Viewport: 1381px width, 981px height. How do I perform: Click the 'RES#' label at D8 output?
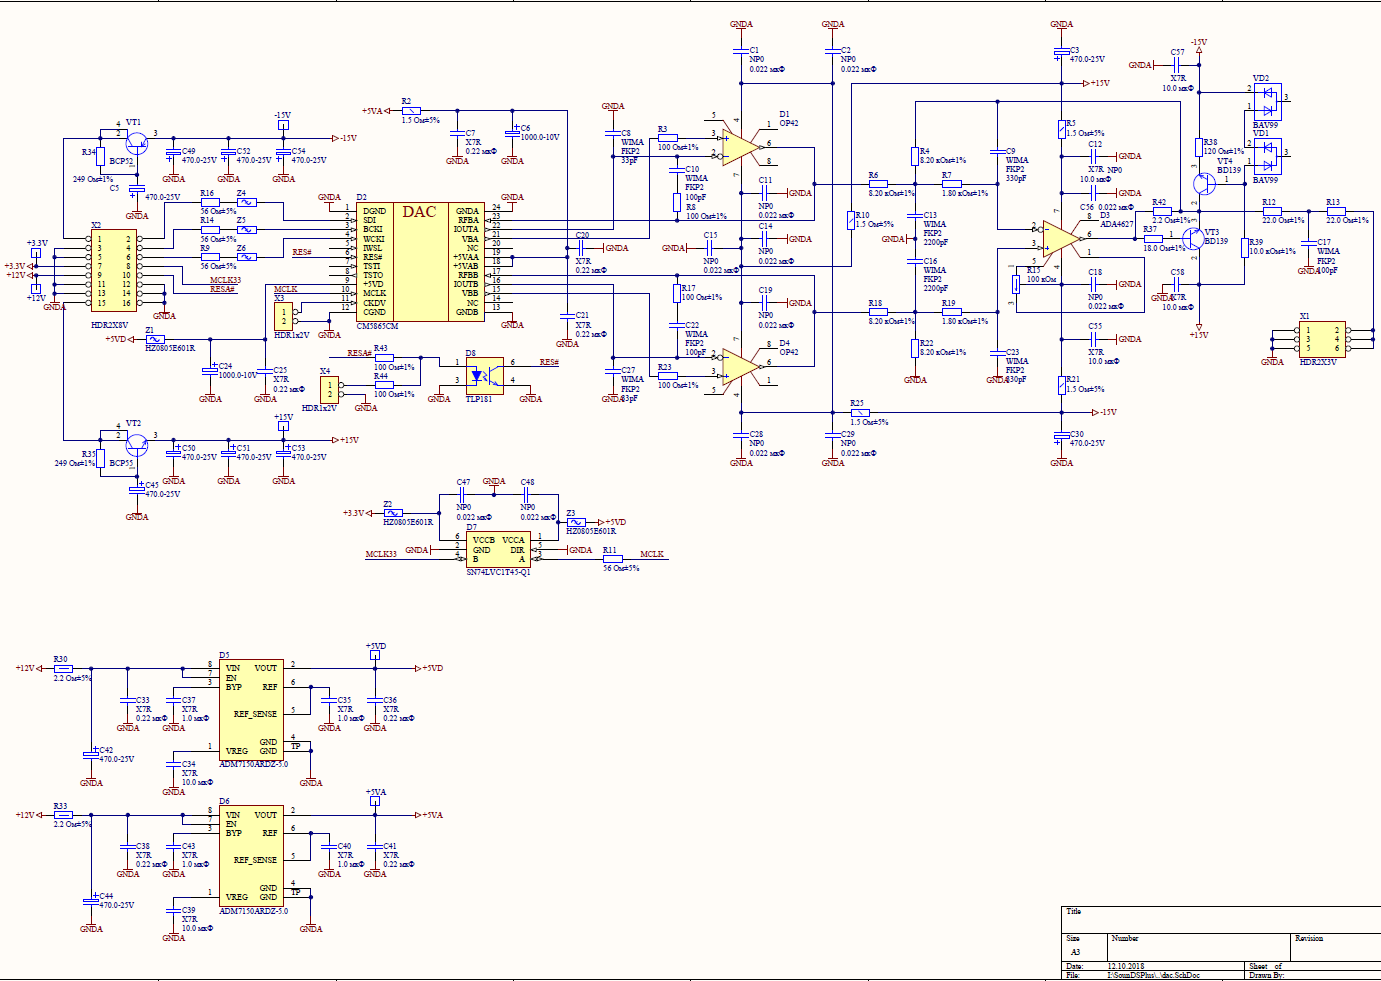[x=549, y=362]
